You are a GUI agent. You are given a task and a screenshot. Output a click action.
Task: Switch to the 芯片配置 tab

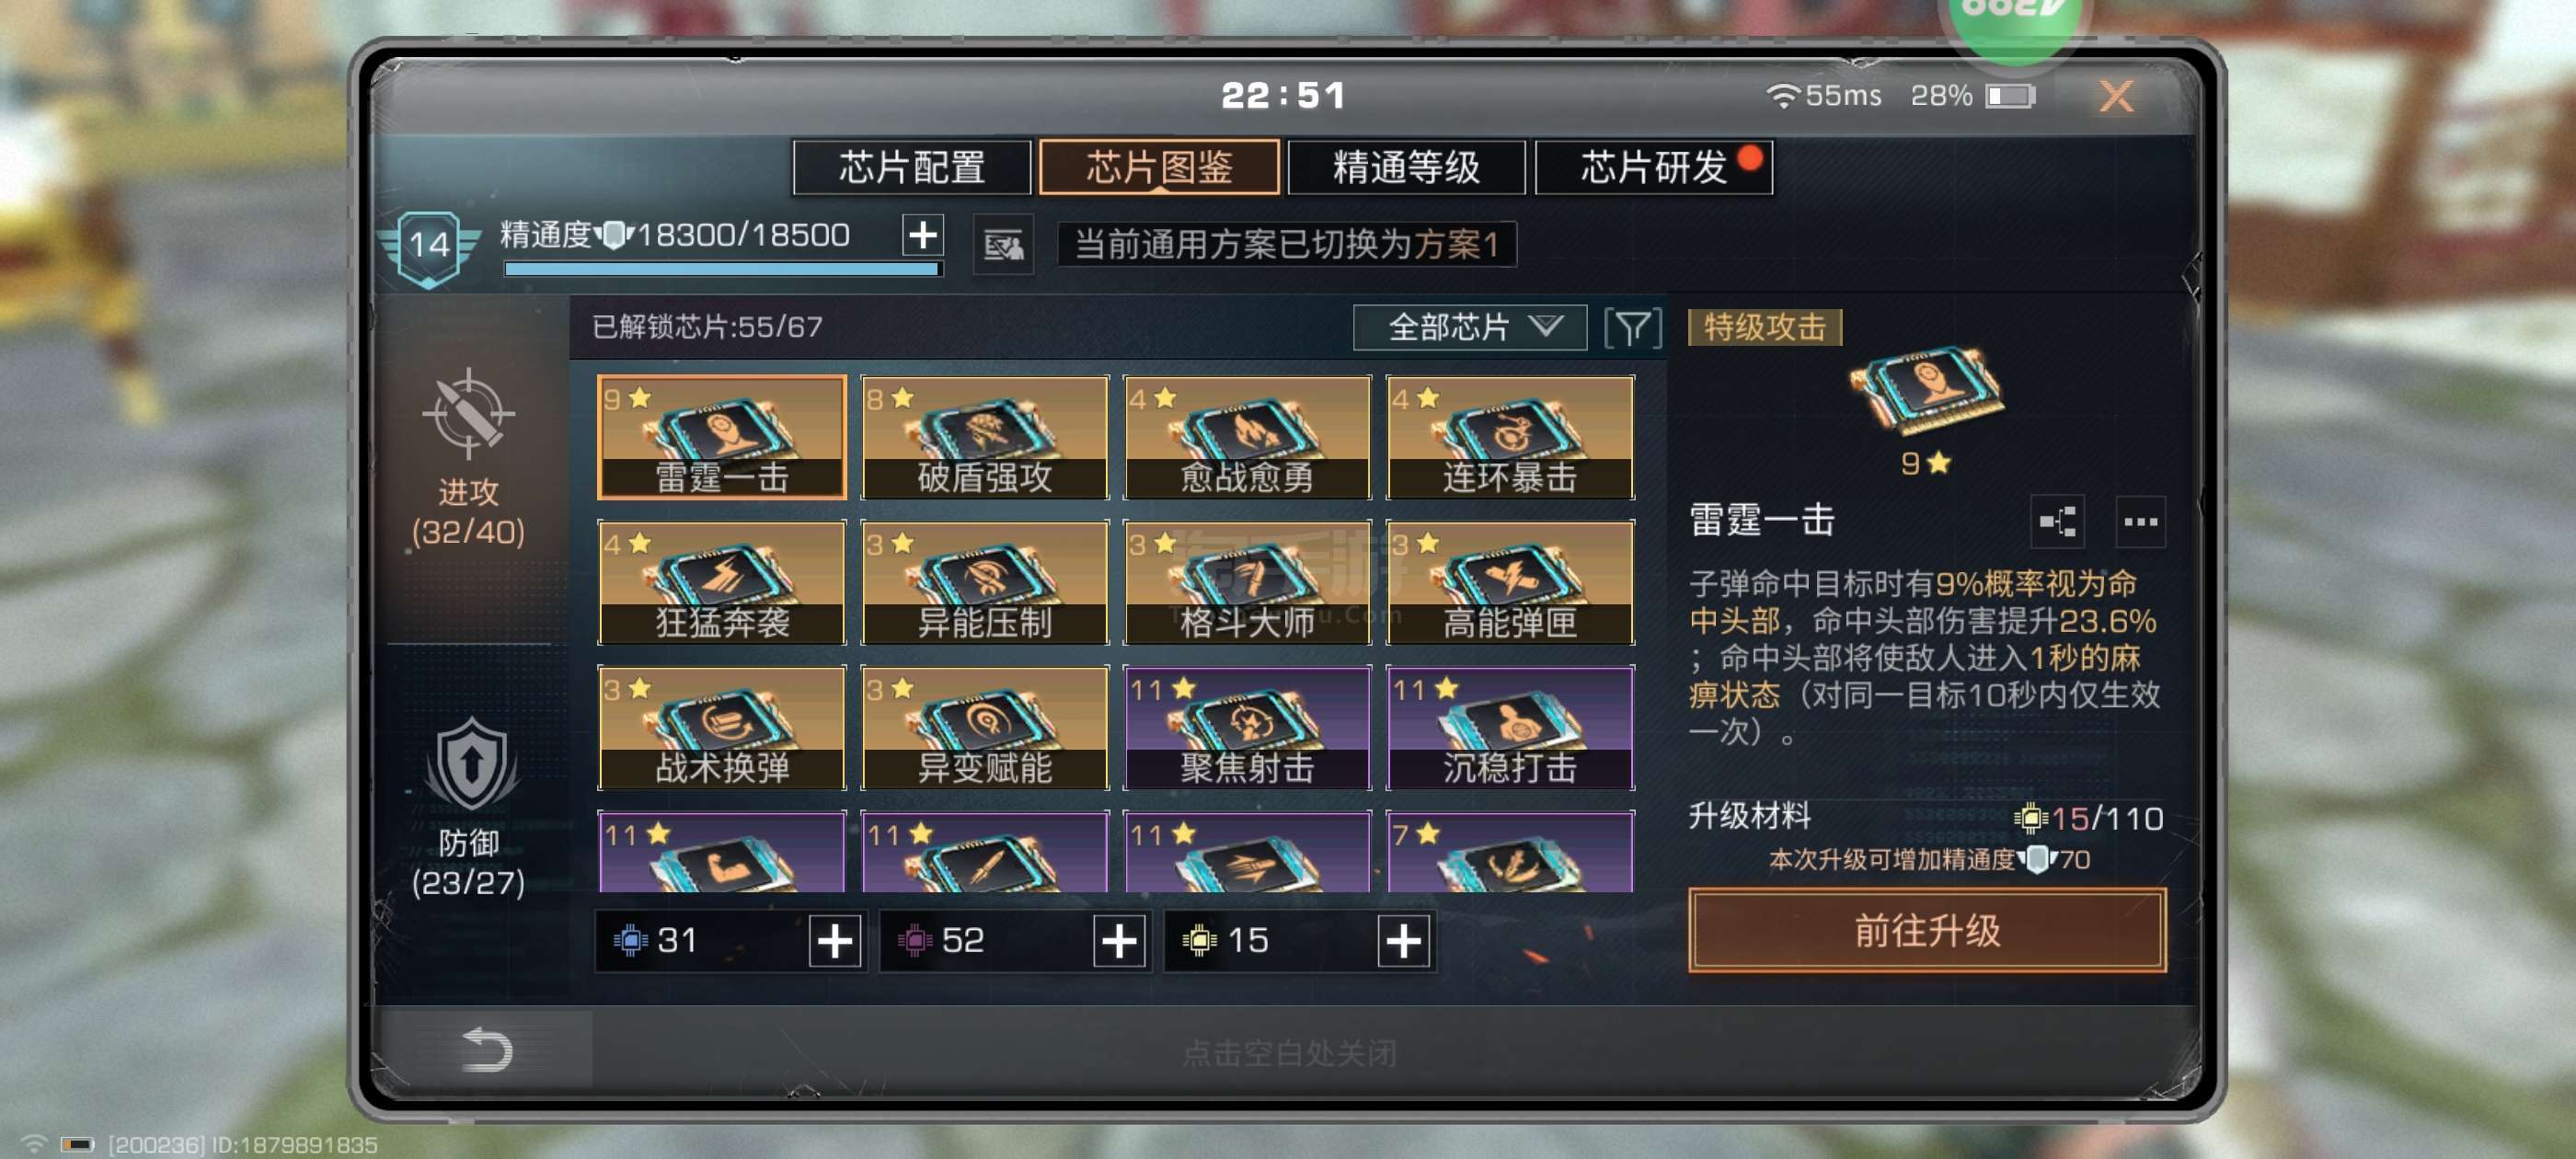pos(911,167)
